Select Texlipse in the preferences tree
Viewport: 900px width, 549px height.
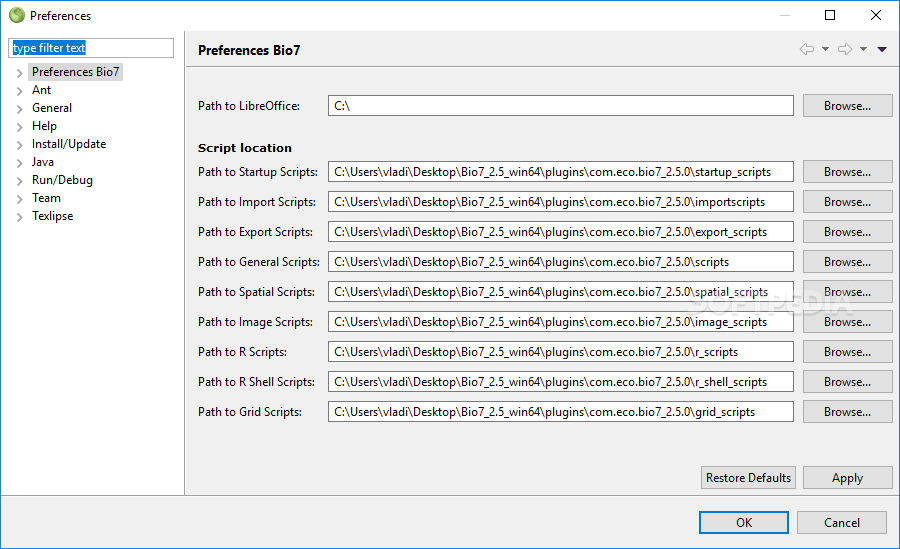point(52,216)
